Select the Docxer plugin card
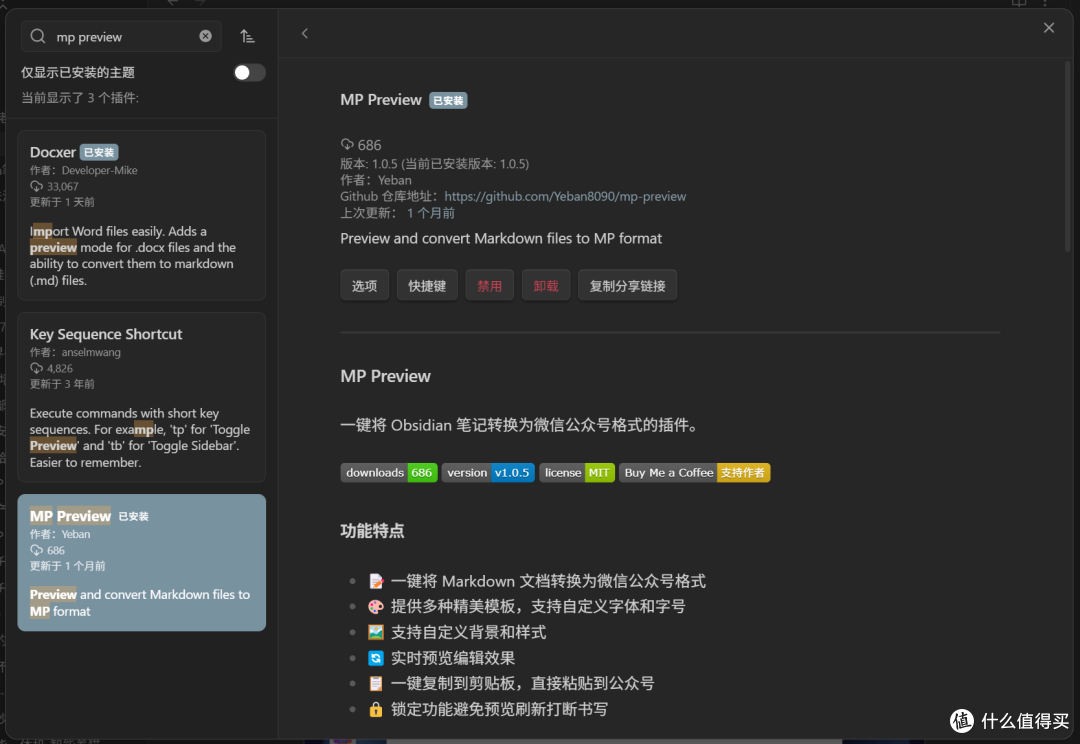Viewport: 1080px width, 744px height. 141,215
